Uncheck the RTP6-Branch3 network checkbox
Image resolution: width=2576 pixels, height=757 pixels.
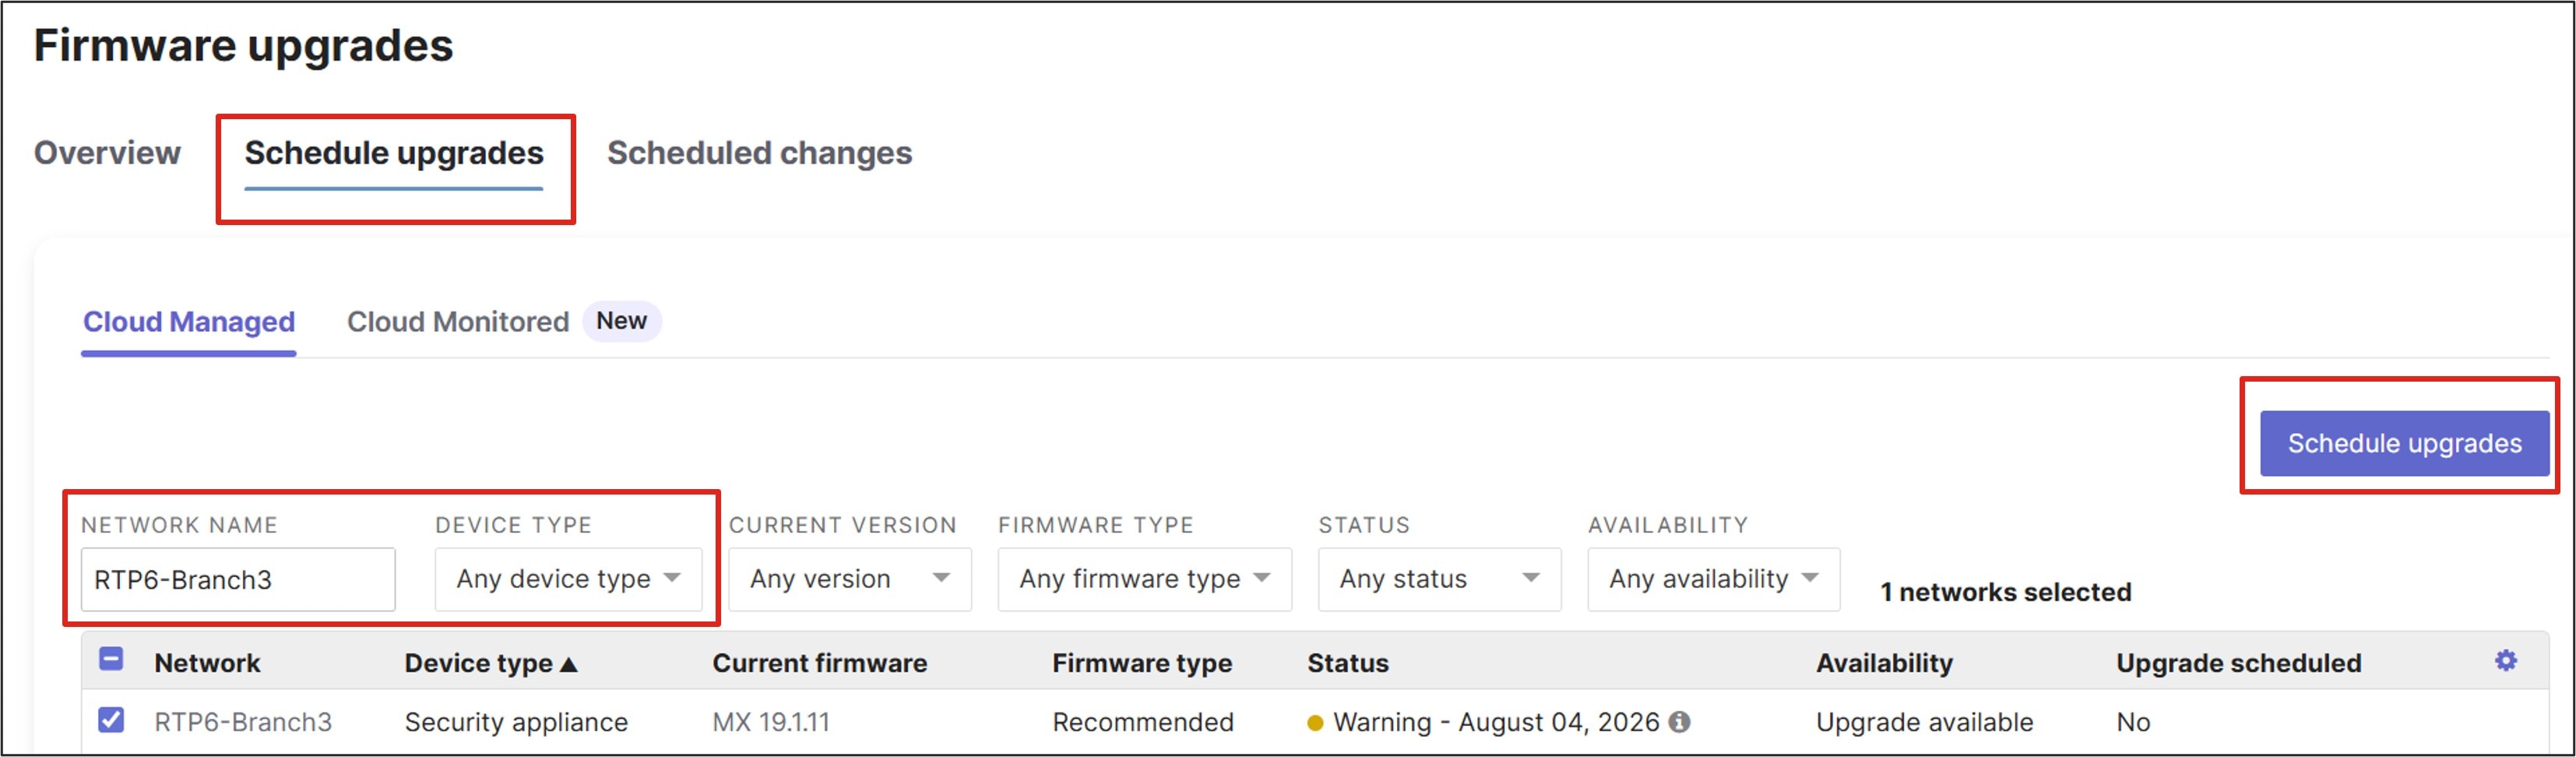click(111, 720)
